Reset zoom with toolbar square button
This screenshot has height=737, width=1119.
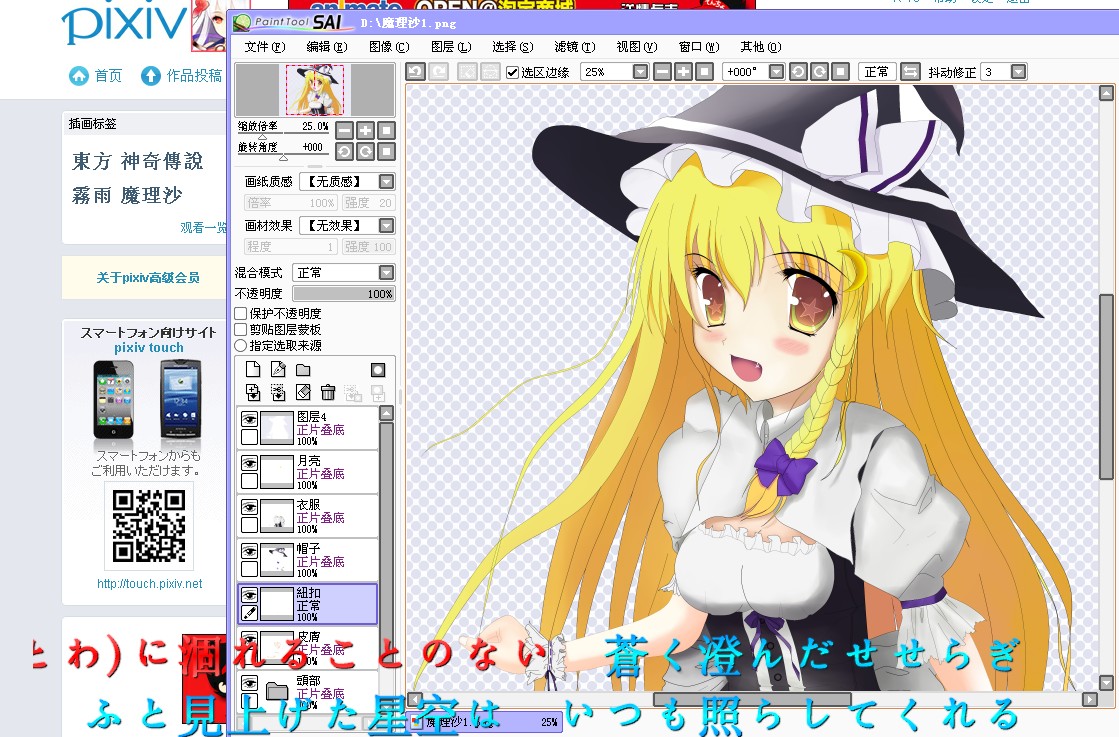[x=704, y=71]
